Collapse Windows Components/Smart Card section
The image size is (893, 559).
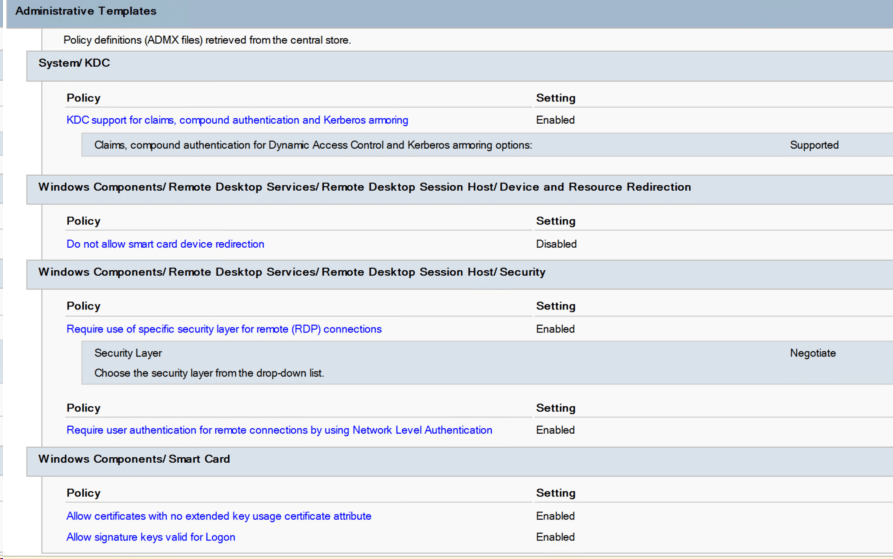click(134, 459)
